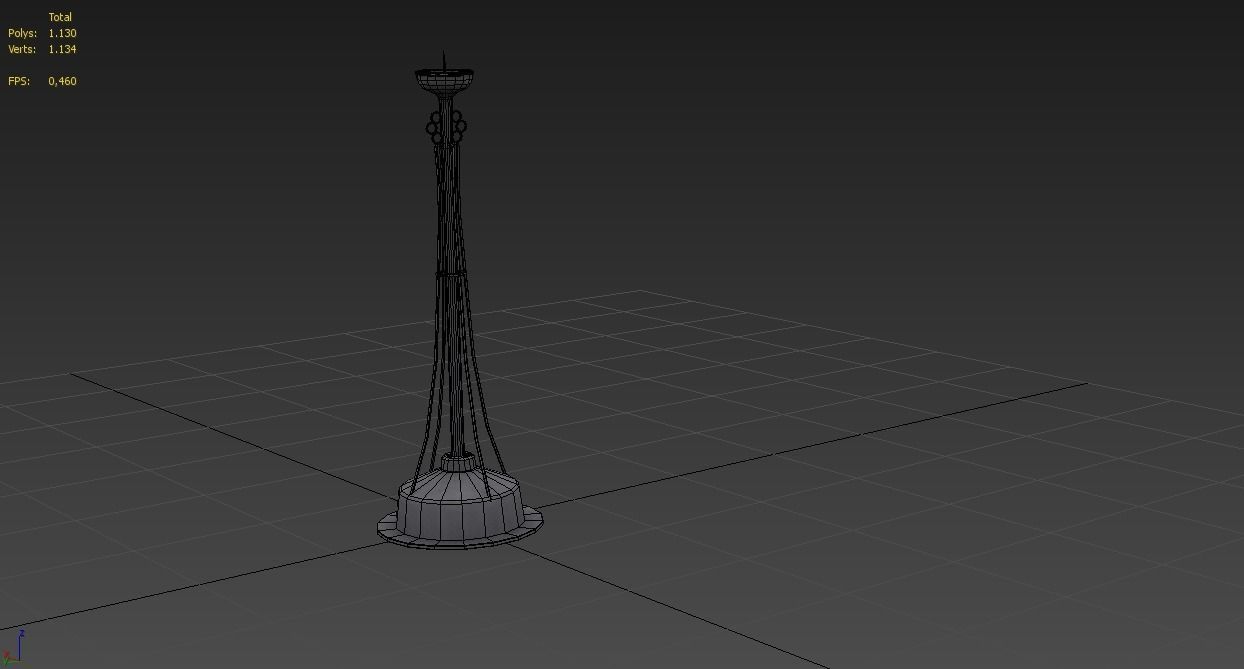Click the polygon count value 1.130
The image size is (1244, 669).
click(x=62, y=33)
